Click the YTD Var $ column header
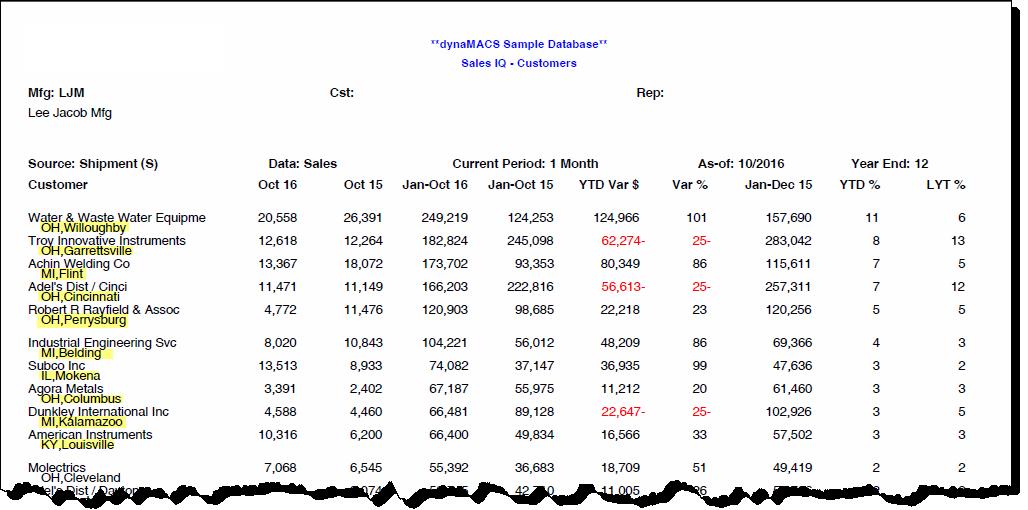The height and width of the screenshot is (510, 1028). 608,185
